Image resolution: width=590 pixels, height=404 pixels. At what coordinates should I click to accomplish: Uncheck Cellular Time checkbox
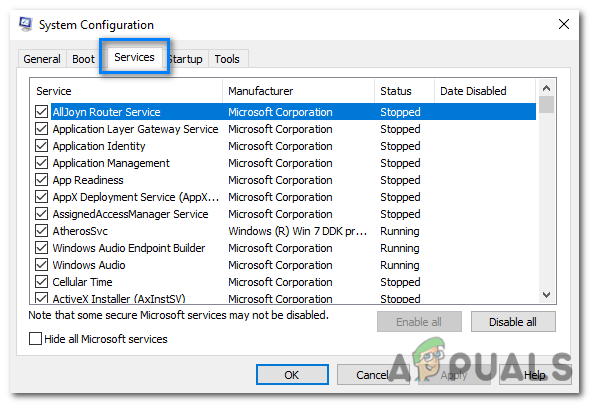point(41,282)
